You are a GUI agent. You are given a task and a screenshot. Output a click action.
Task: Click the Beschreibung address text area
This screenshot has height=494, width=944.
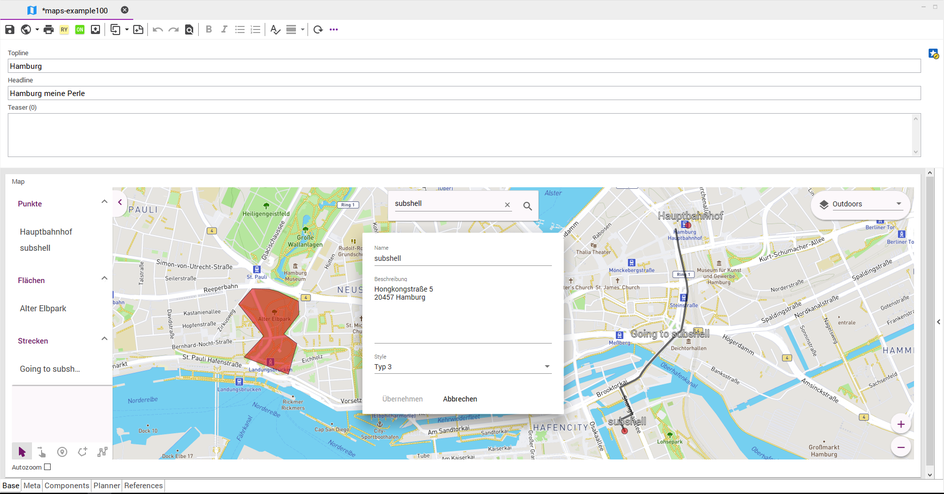point(462,313)
